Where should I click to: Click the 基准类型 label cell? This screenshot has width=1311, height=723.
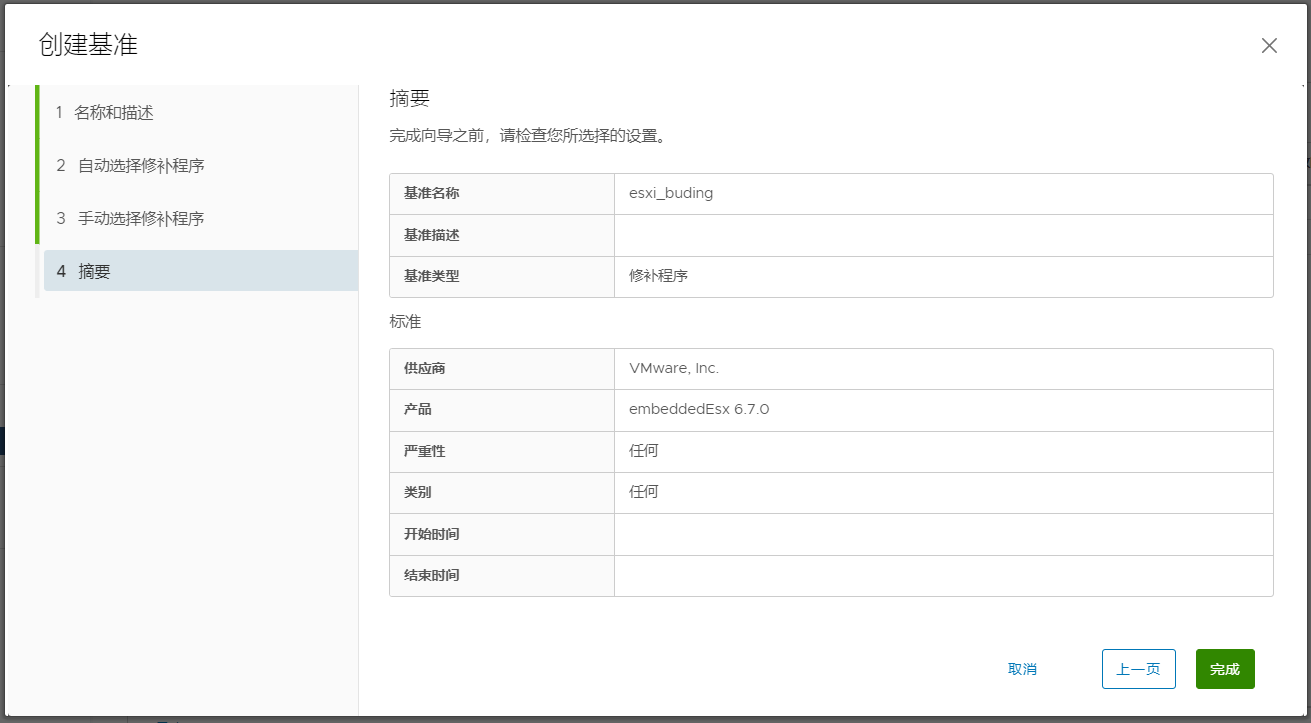tap(502, 276)
